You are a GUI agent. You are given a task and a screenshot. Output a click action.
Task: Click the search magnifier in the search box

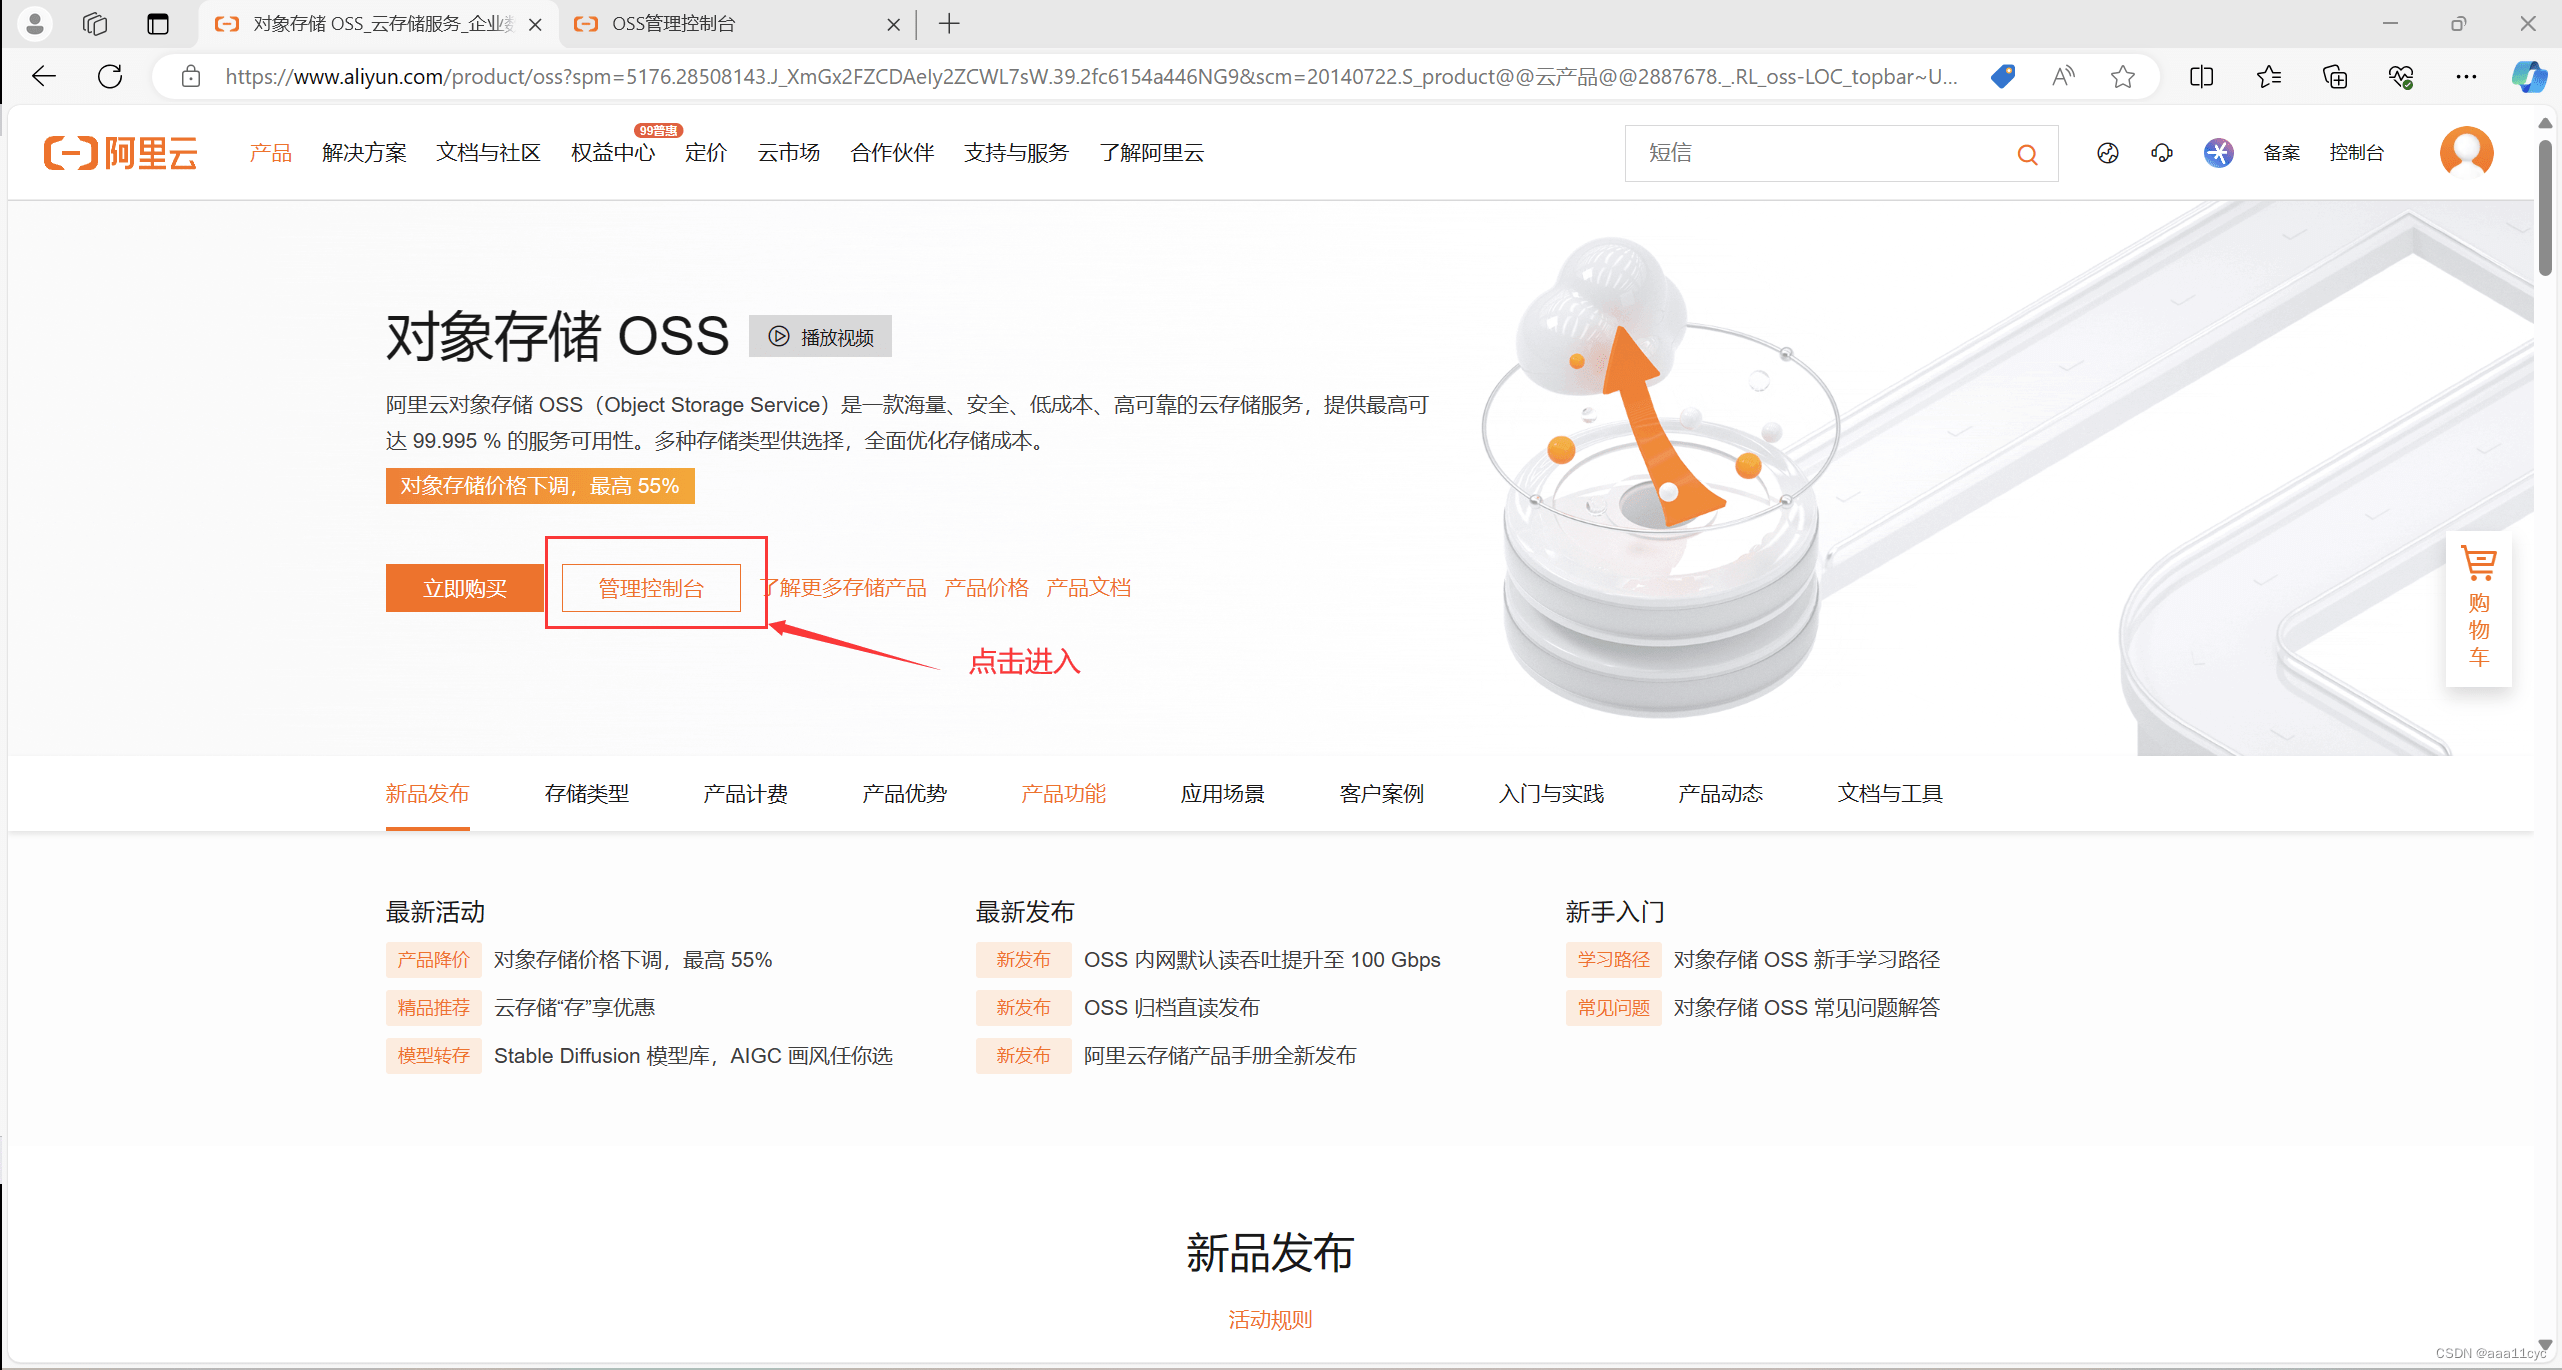coord(2027,153)
